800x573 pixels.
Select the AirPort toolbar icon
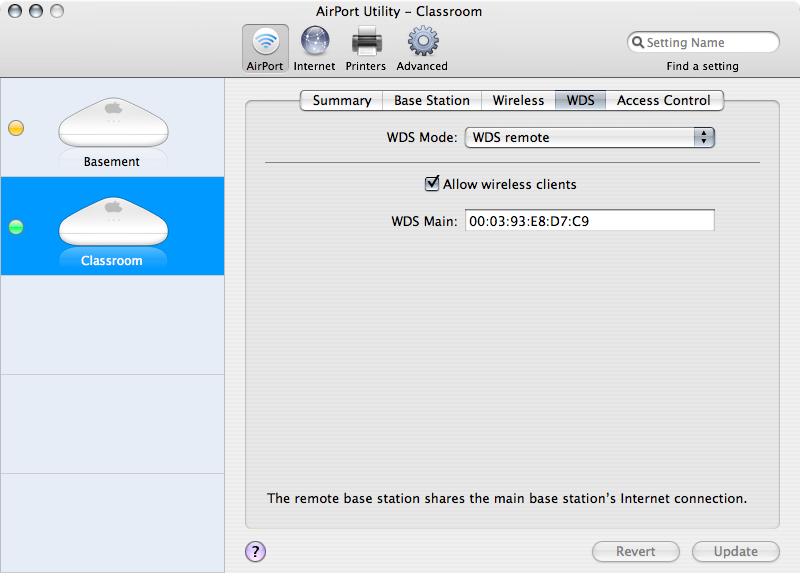[x=265, y=48]
